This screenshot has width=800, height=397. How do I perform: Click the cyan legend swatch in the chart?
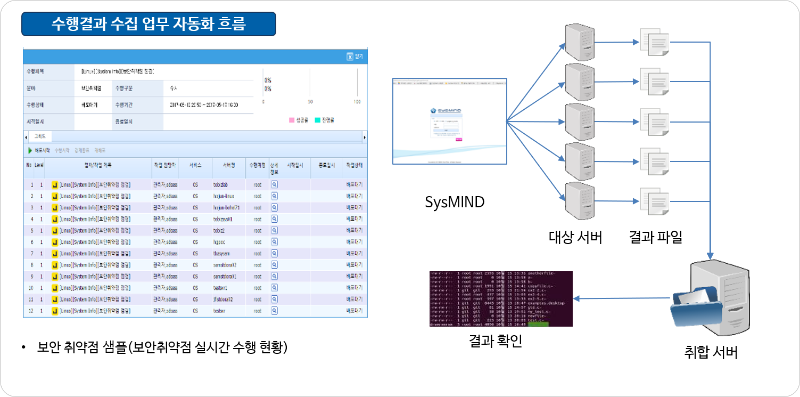coord(317,120)
